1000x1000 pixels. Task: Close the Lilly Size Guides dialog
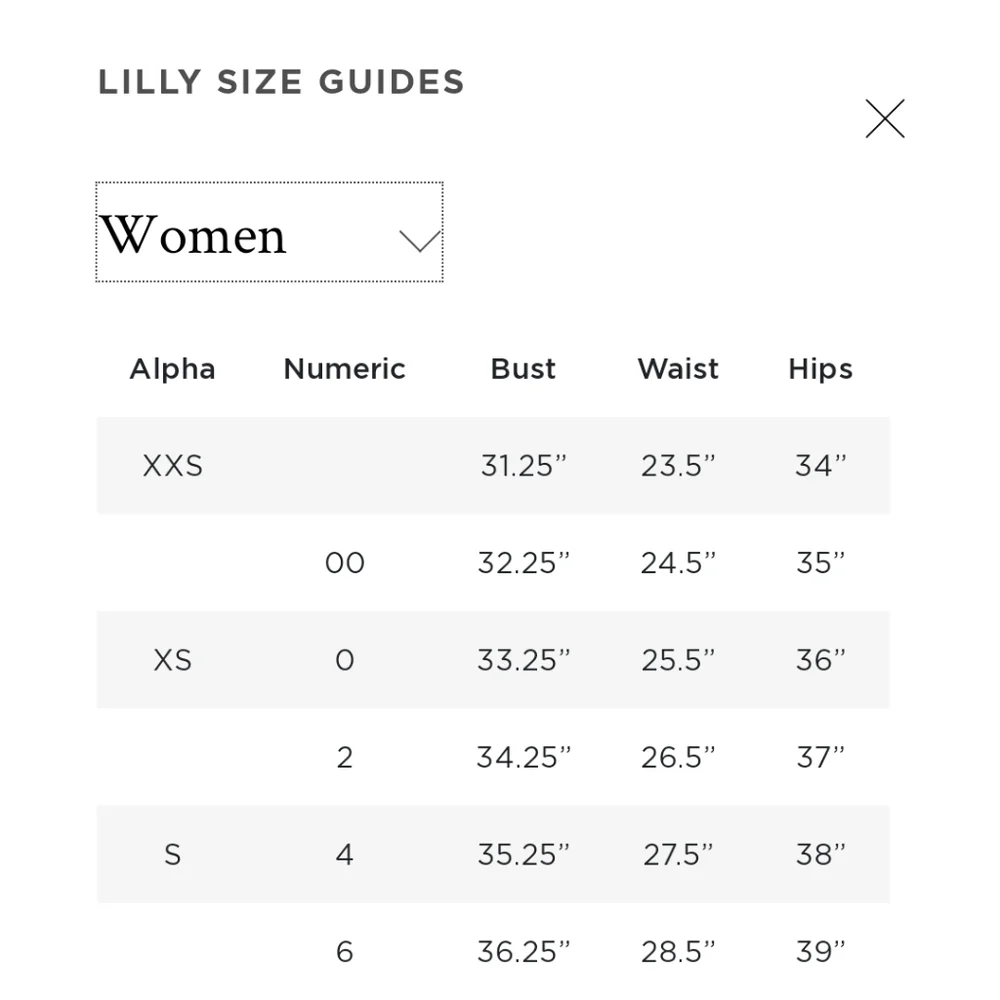(x=885, y=119)
